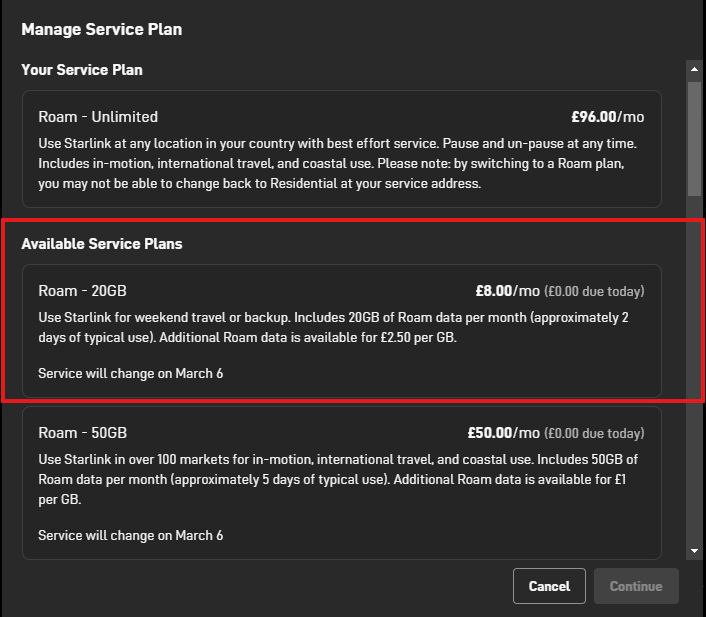Click the scrollbar down arrow
Screen dimensions: 706x617
coord(694,551)
